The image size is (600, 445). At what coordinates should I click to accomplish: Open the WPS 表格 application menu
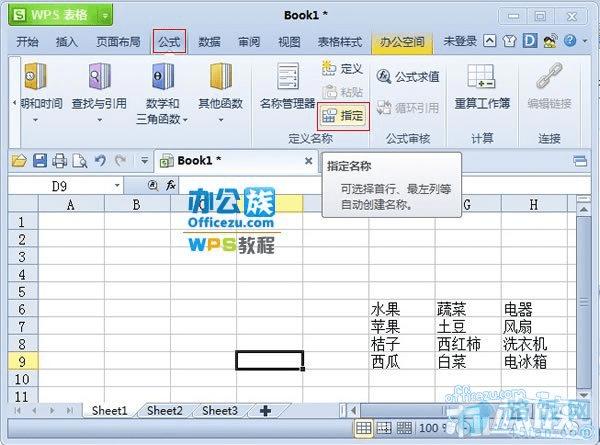point(60,15)
